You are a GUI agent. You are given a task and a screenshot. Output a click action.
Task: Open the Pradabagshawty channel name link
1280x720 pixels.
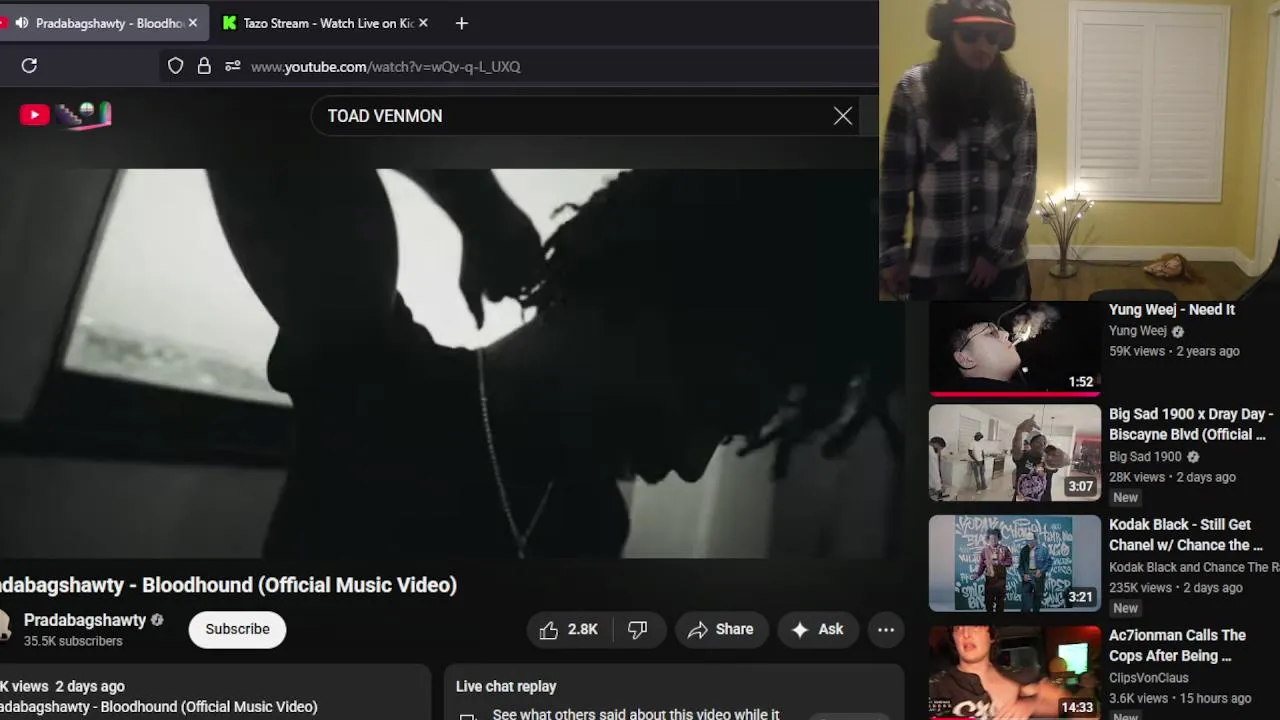(85, 620)
